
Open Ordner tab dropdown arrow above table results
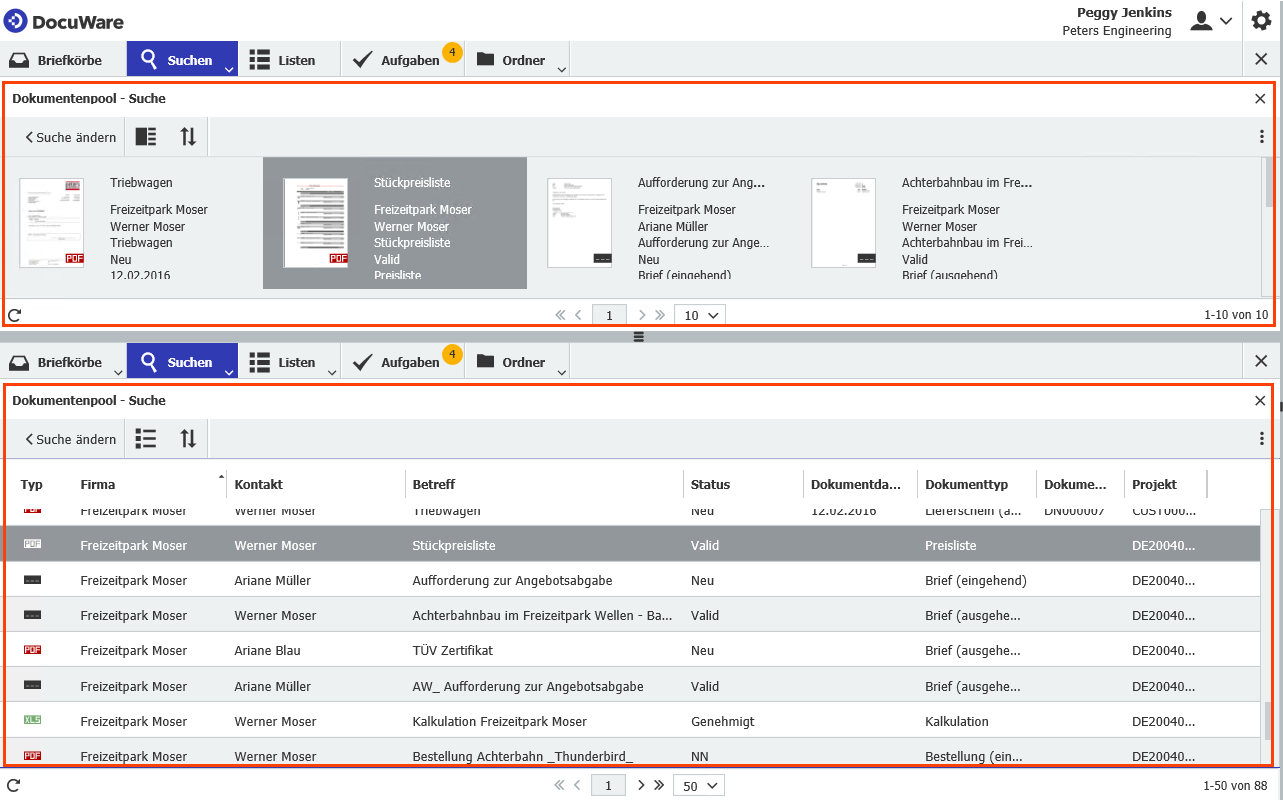561,371
